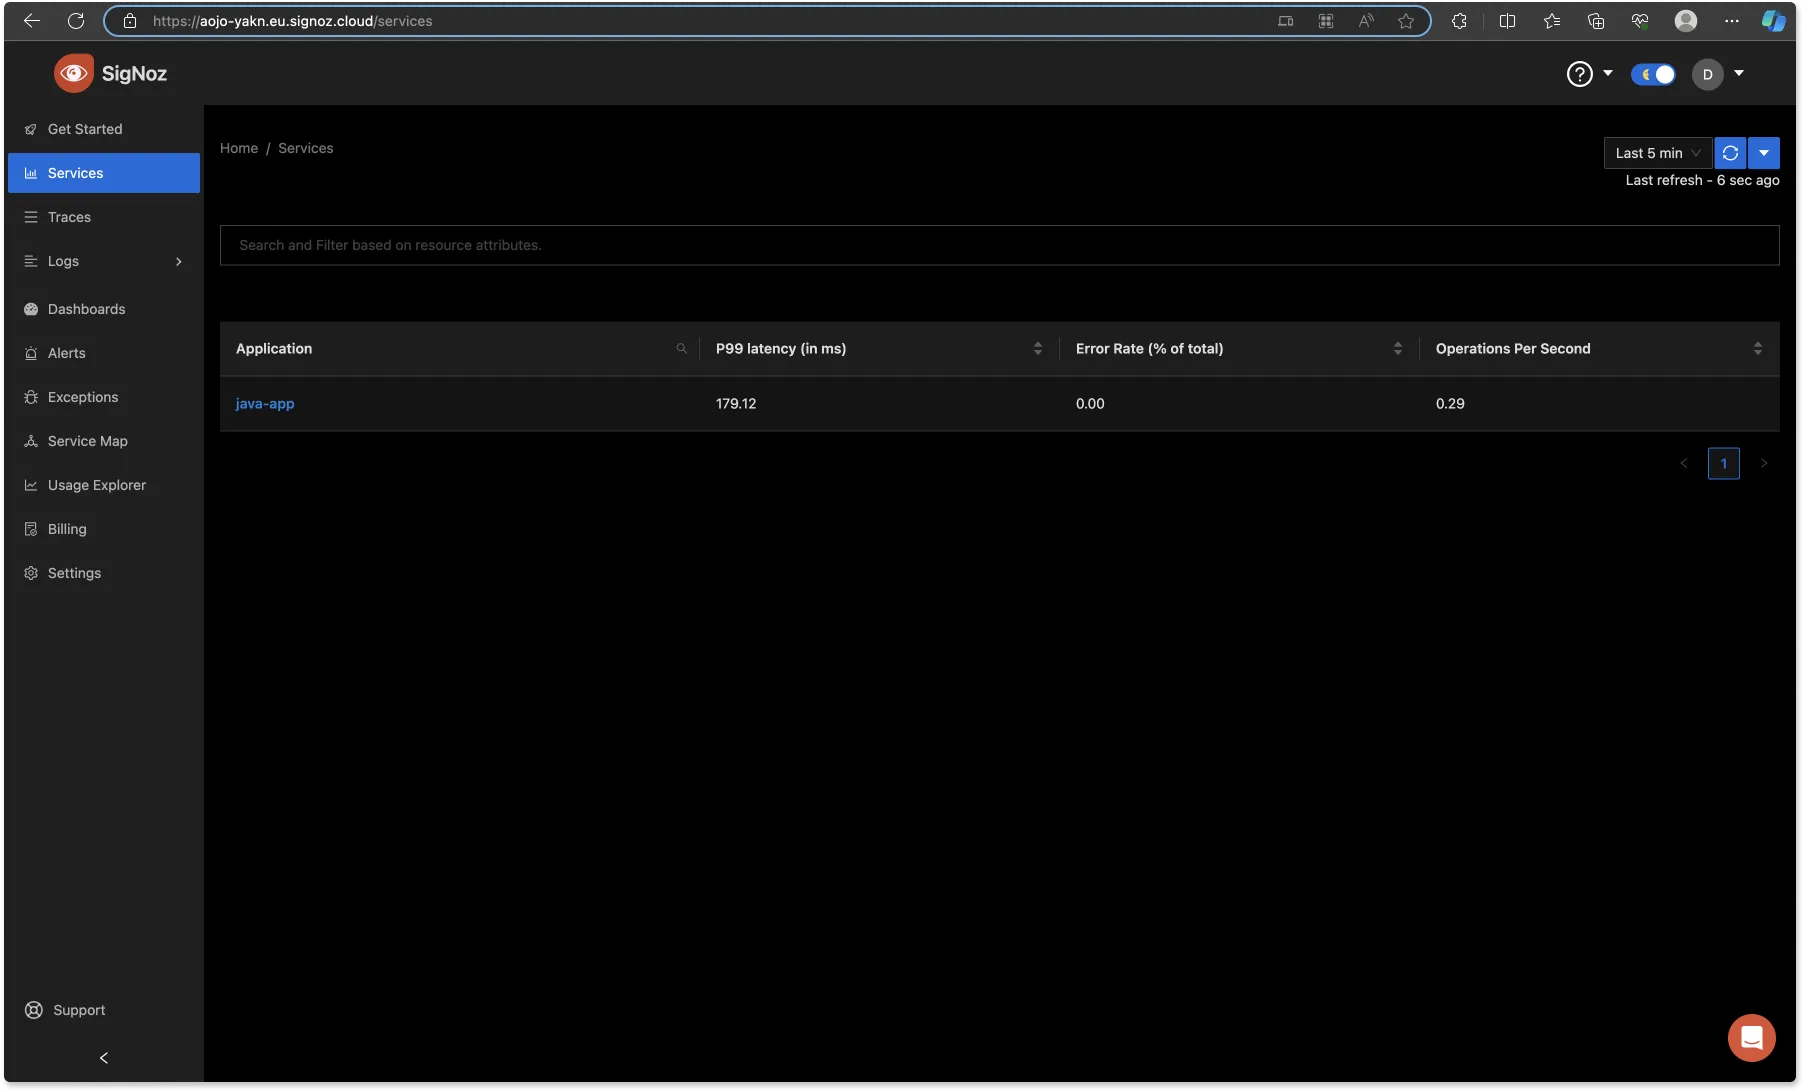This screenshot has width=1804, height=1092.
Task: Click the help question mark icon
Action: (x=1579, y=74)
